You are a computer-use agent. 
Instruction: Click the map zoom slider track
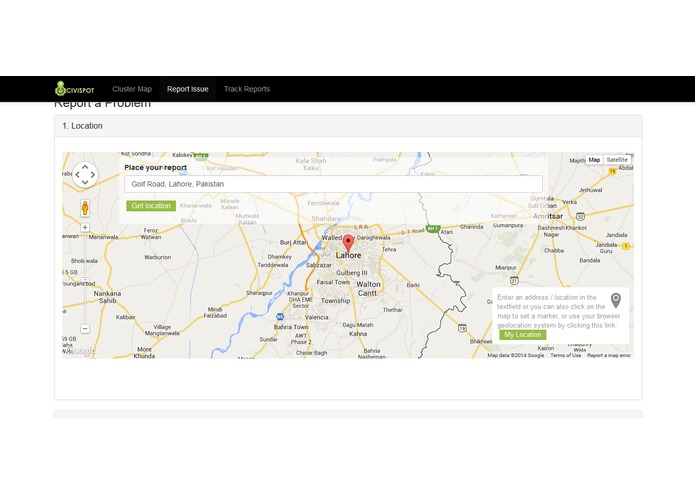point(85,278)
